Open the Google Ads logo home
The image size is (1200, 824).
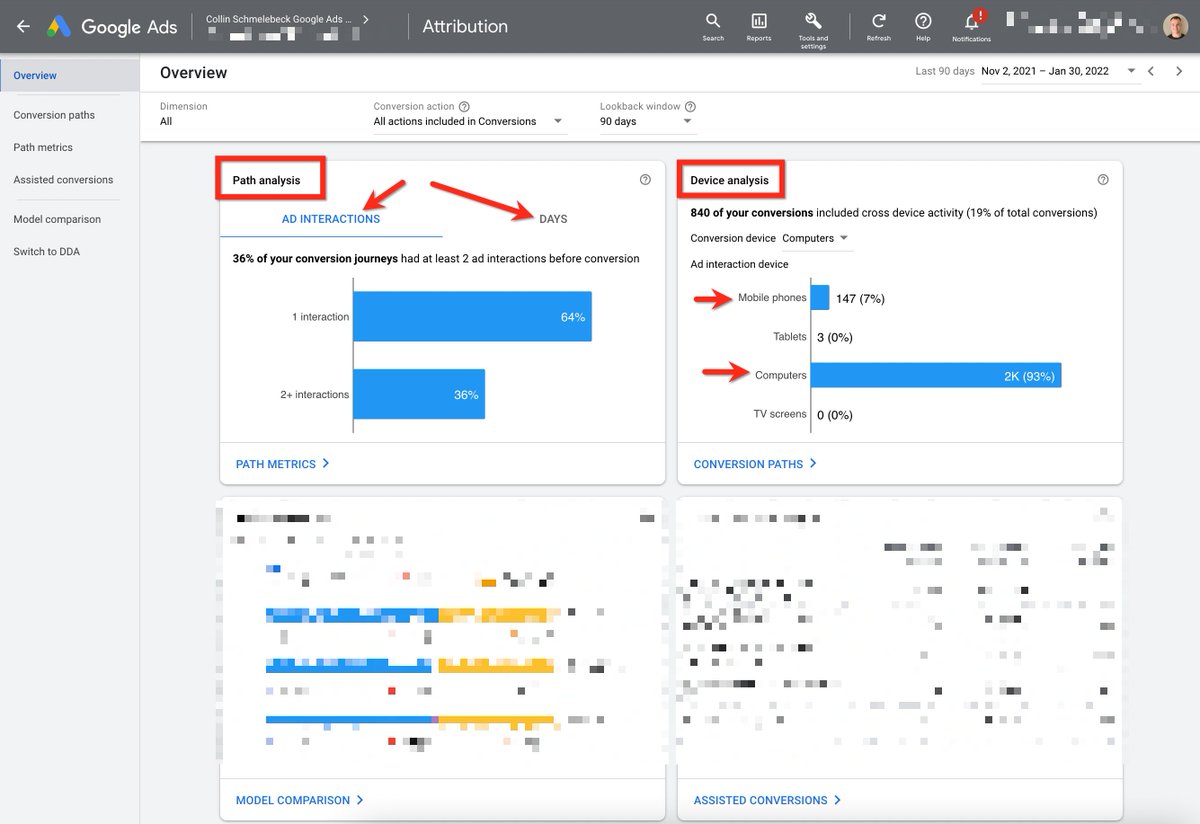[x=111, y=27]
